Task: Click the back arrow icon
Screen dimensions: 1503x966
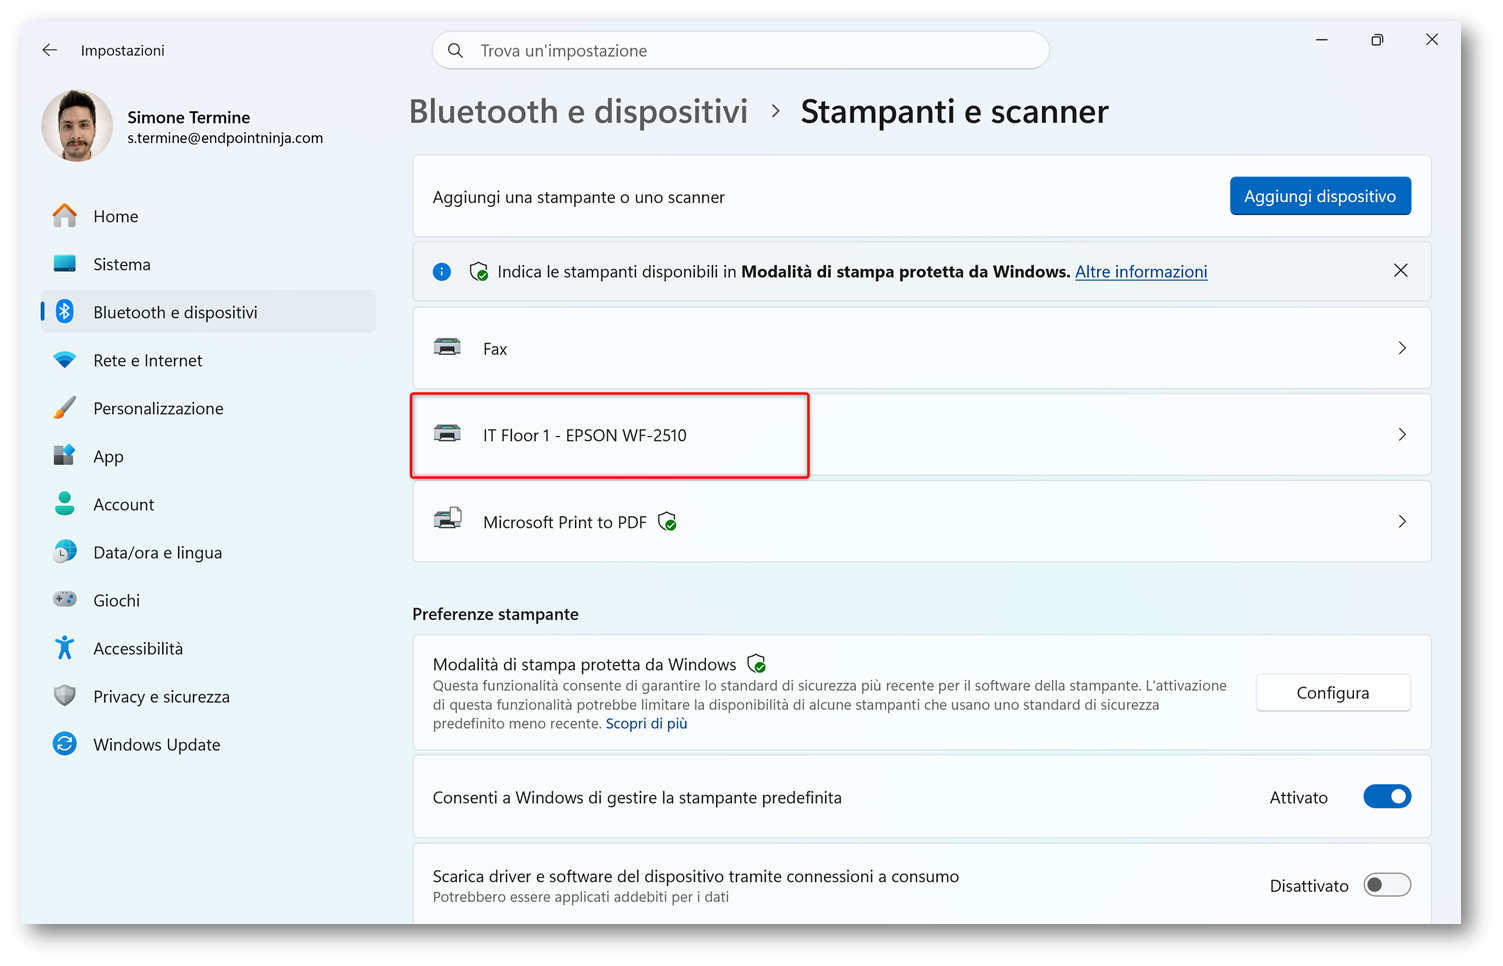Action: pos(50,50)
